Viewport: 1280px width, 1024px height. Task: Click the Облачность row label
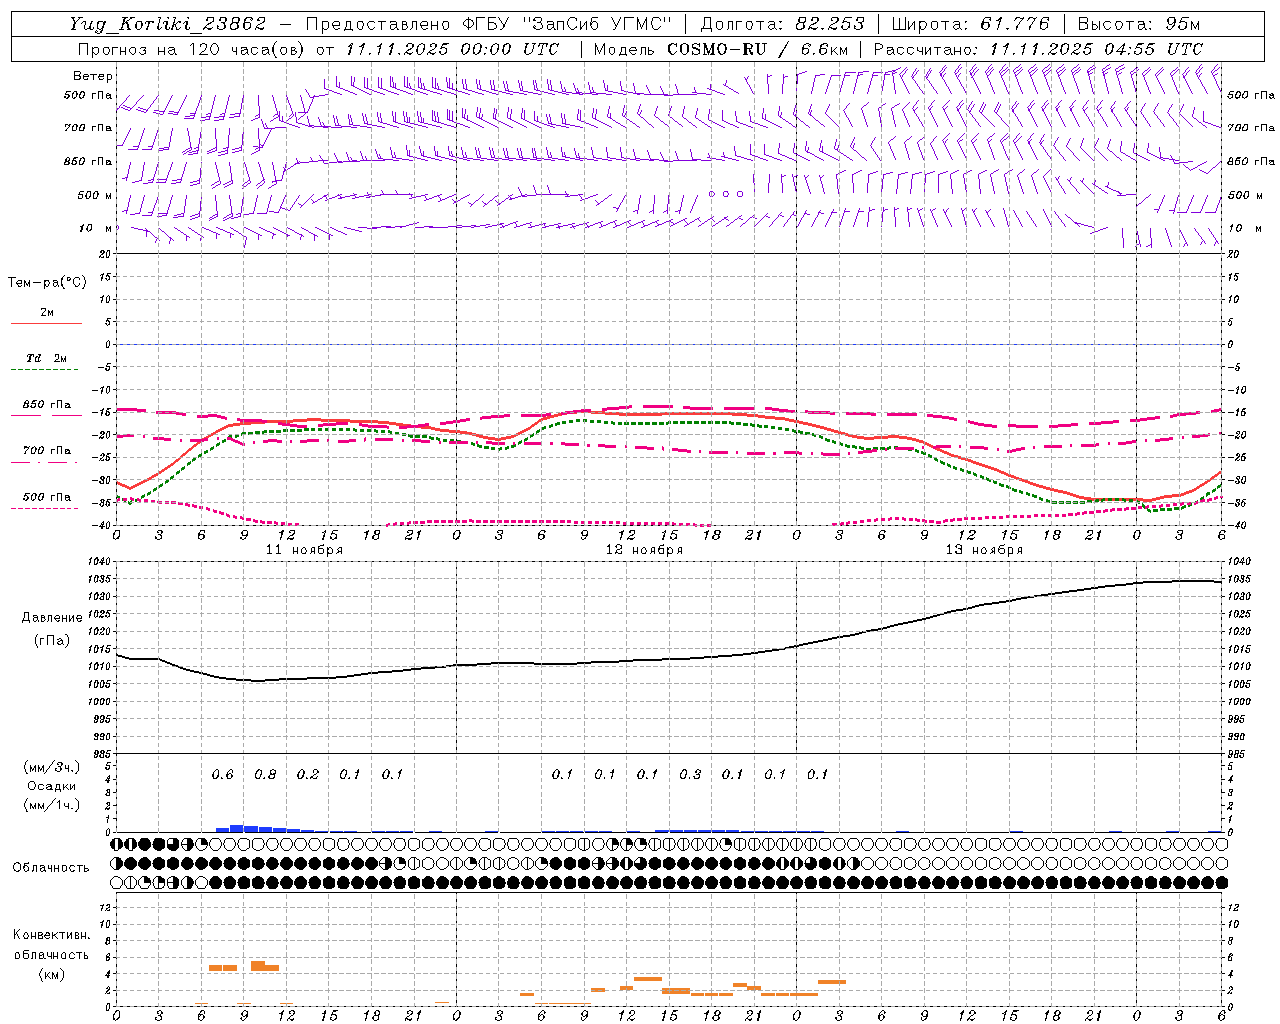pos(50,867)
